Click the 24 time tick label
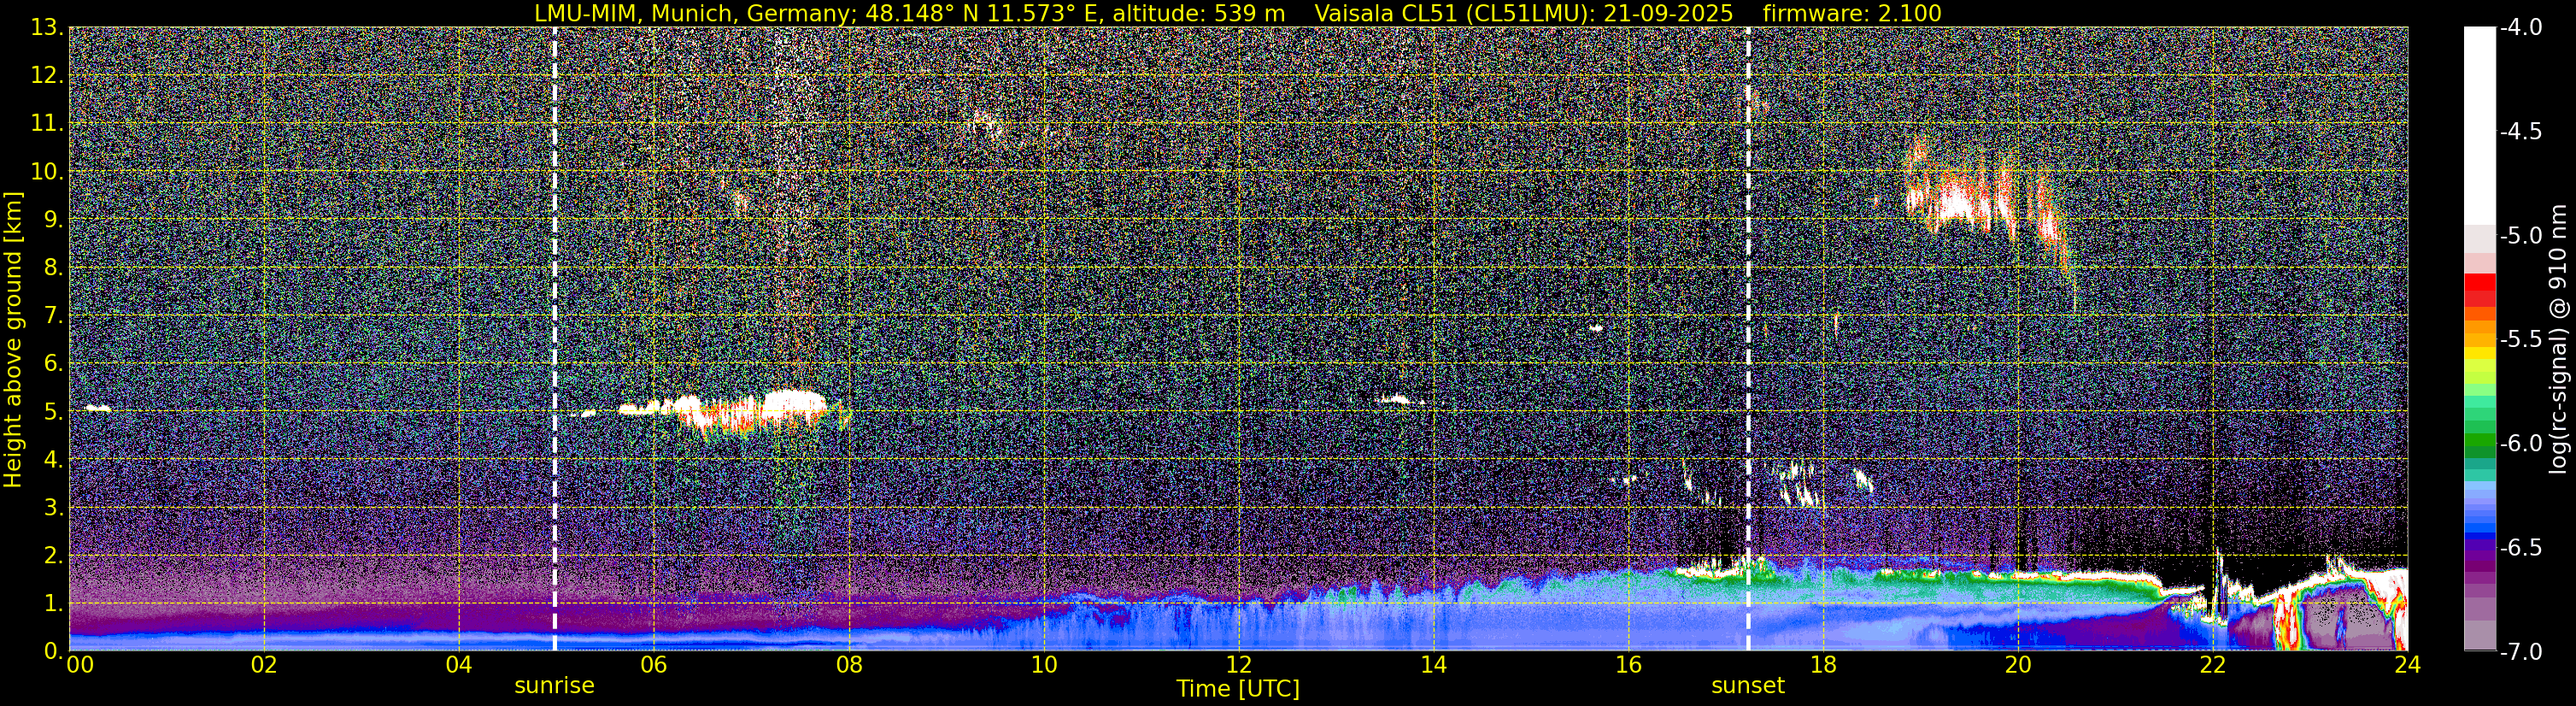 2407,665
